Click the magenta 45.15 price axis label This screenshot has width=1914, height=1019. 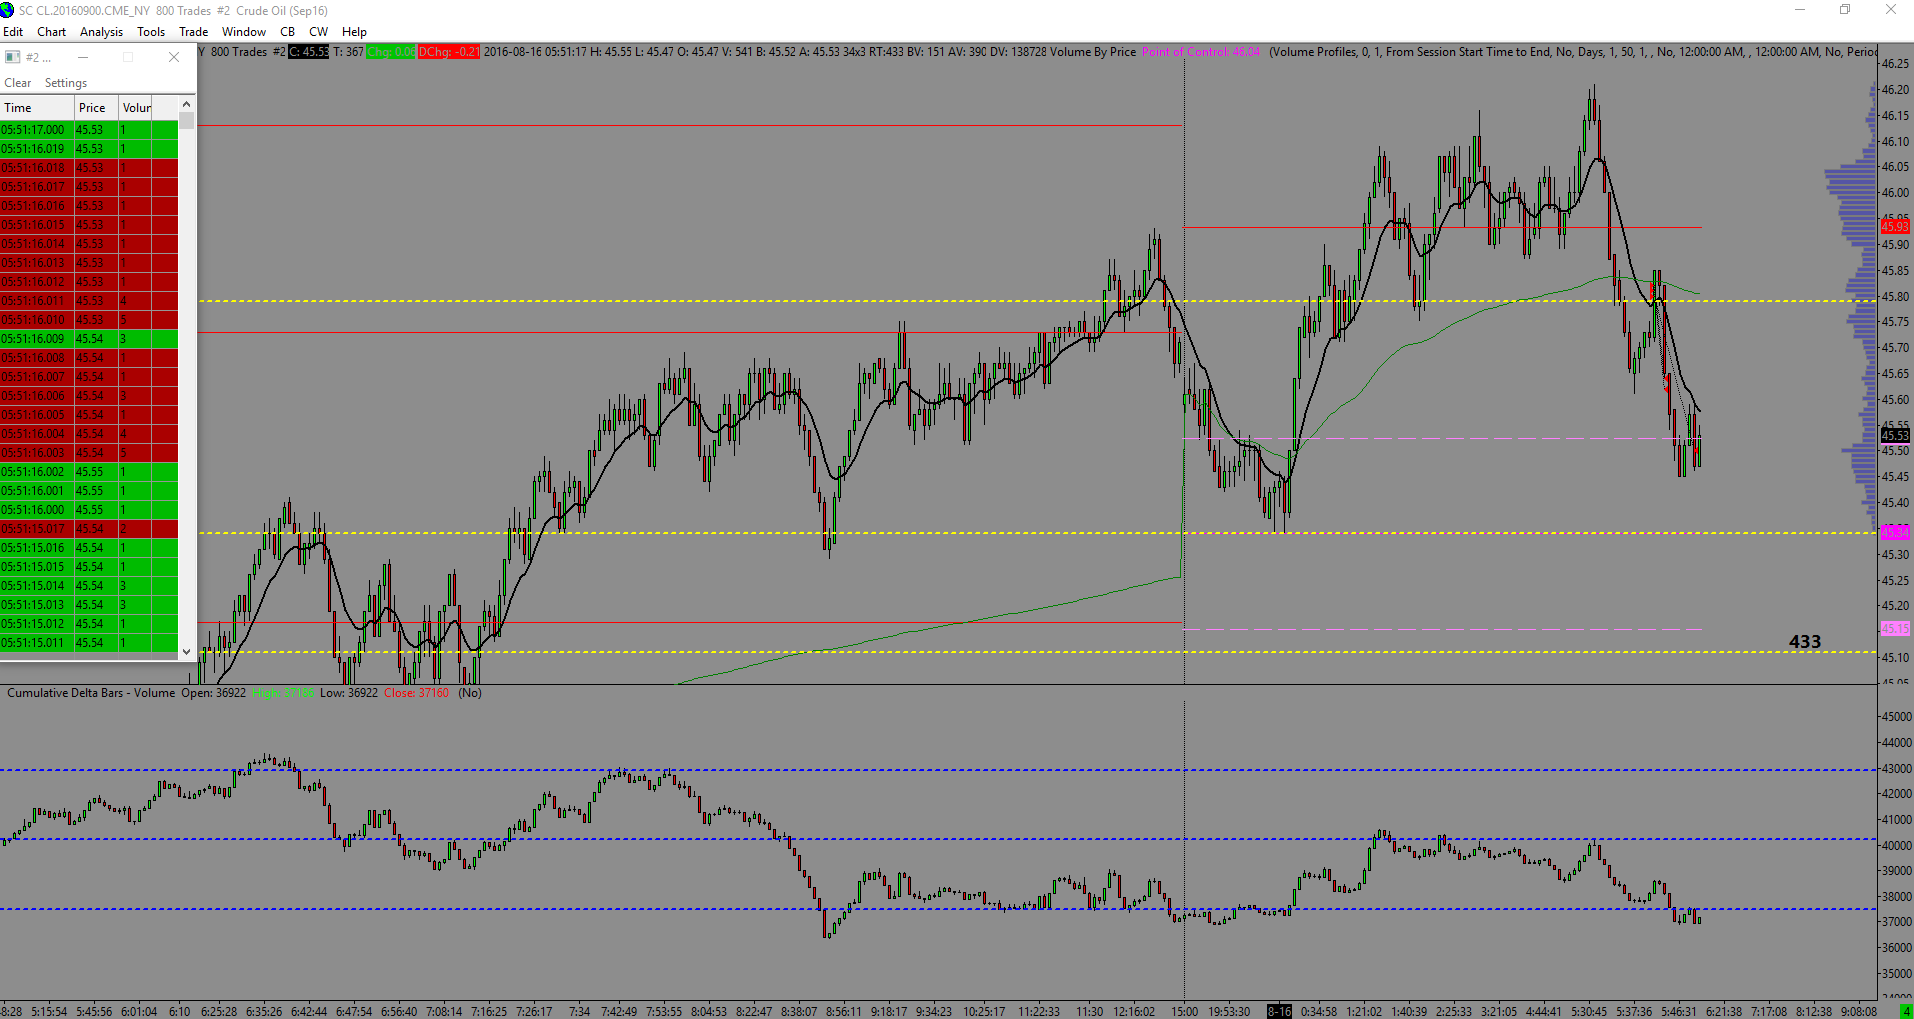point(1895,629)
